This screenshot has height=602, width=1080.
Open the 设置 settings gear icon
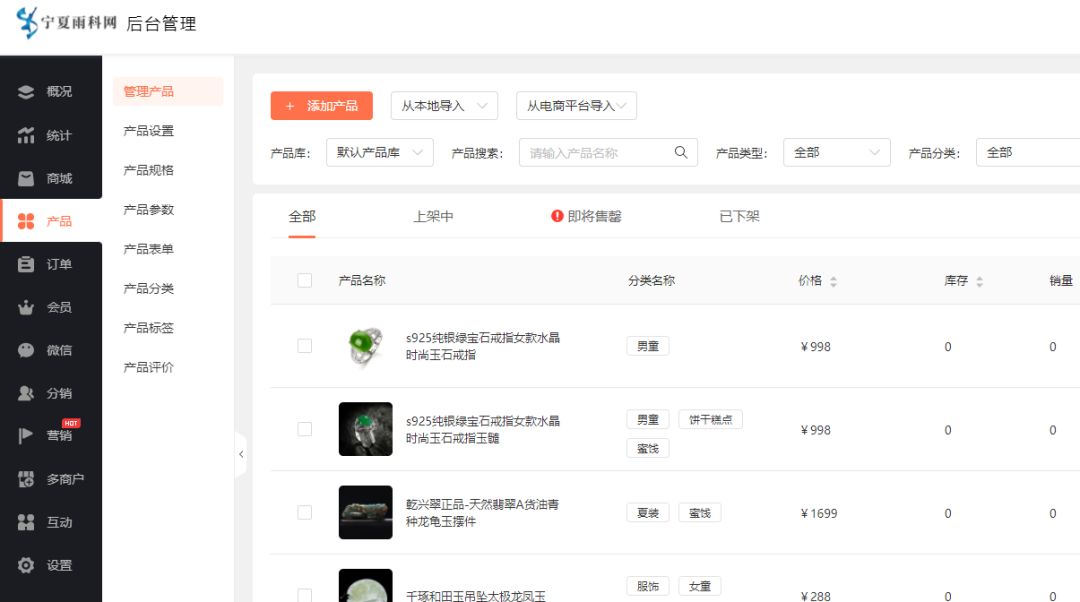[25, 565]
